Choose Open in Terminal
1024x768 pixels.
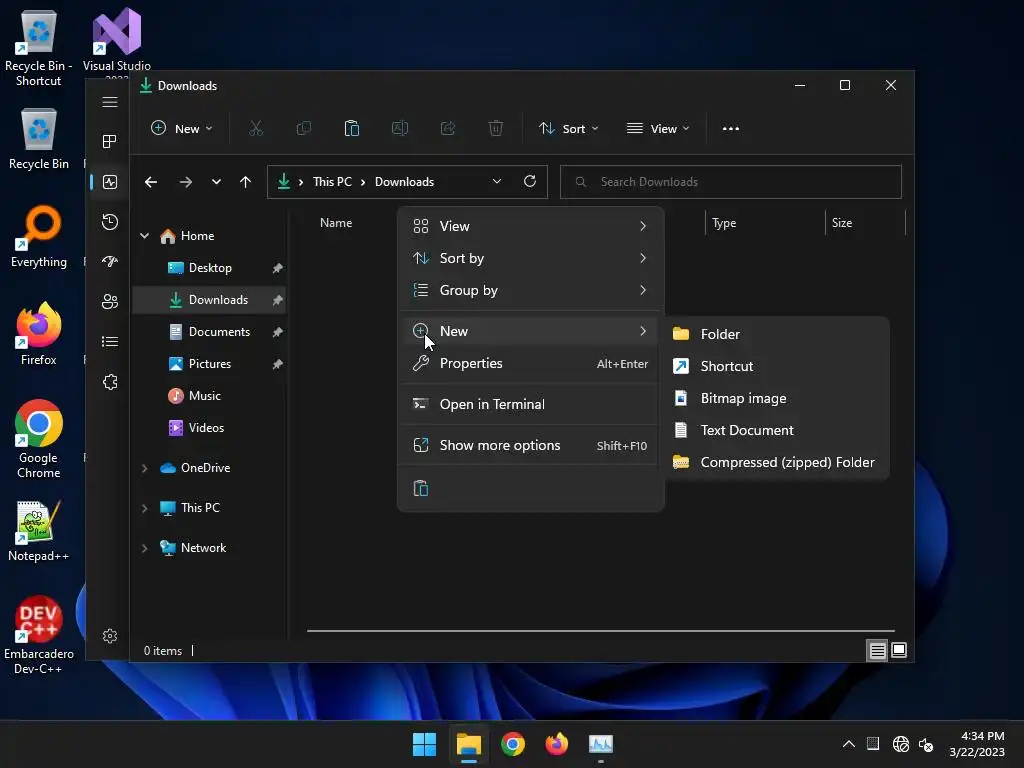tap(530, 404)
